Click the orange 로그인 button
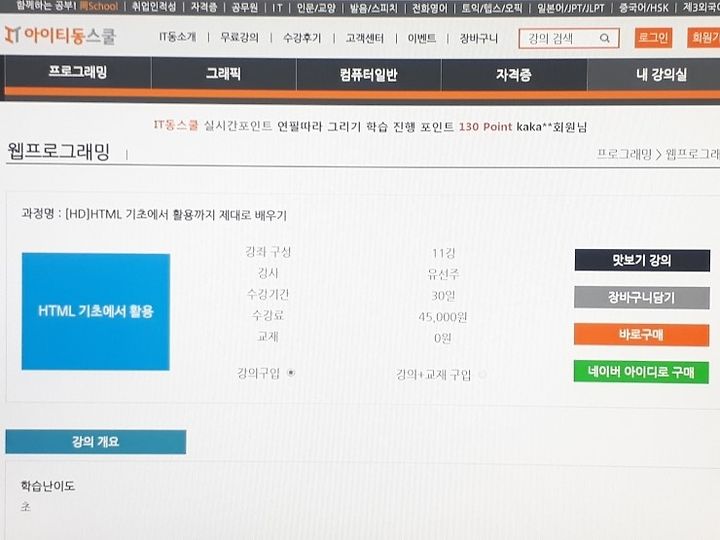This screenshot has width=720, height=540. 653,38
